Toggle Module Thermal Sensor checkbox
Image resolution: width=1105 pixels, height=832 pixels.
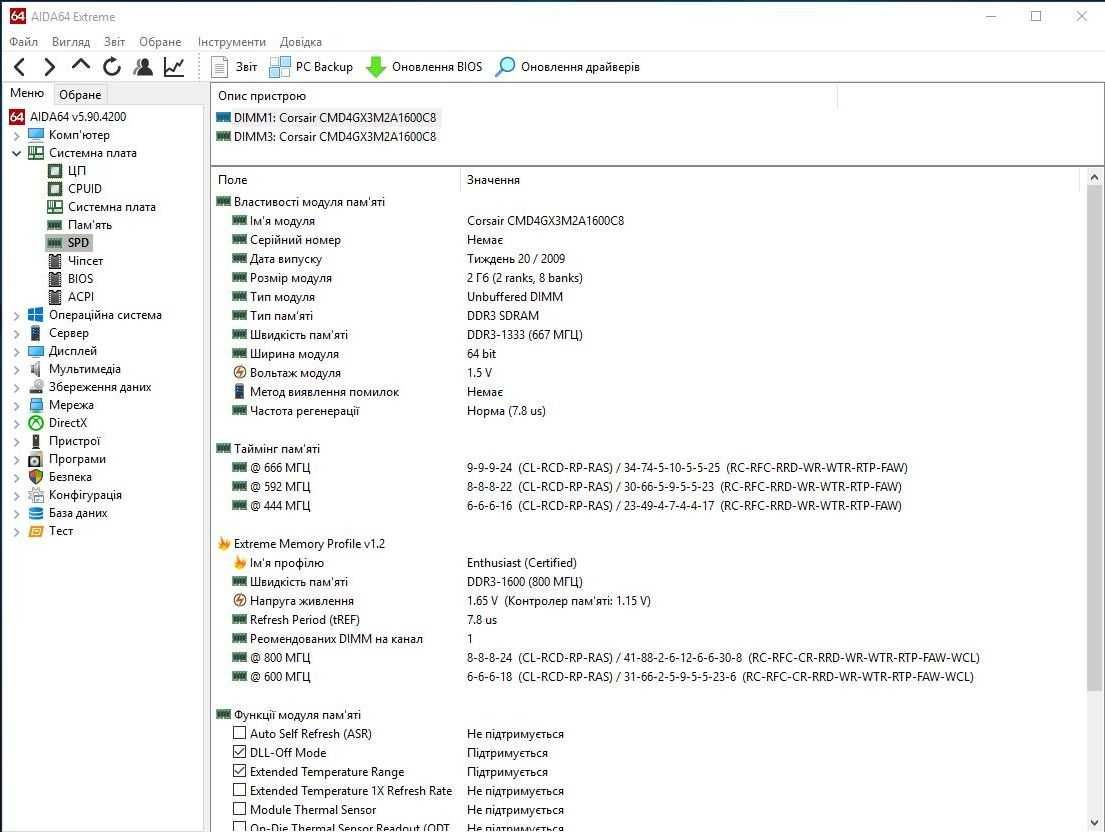[x=240, y=809]
